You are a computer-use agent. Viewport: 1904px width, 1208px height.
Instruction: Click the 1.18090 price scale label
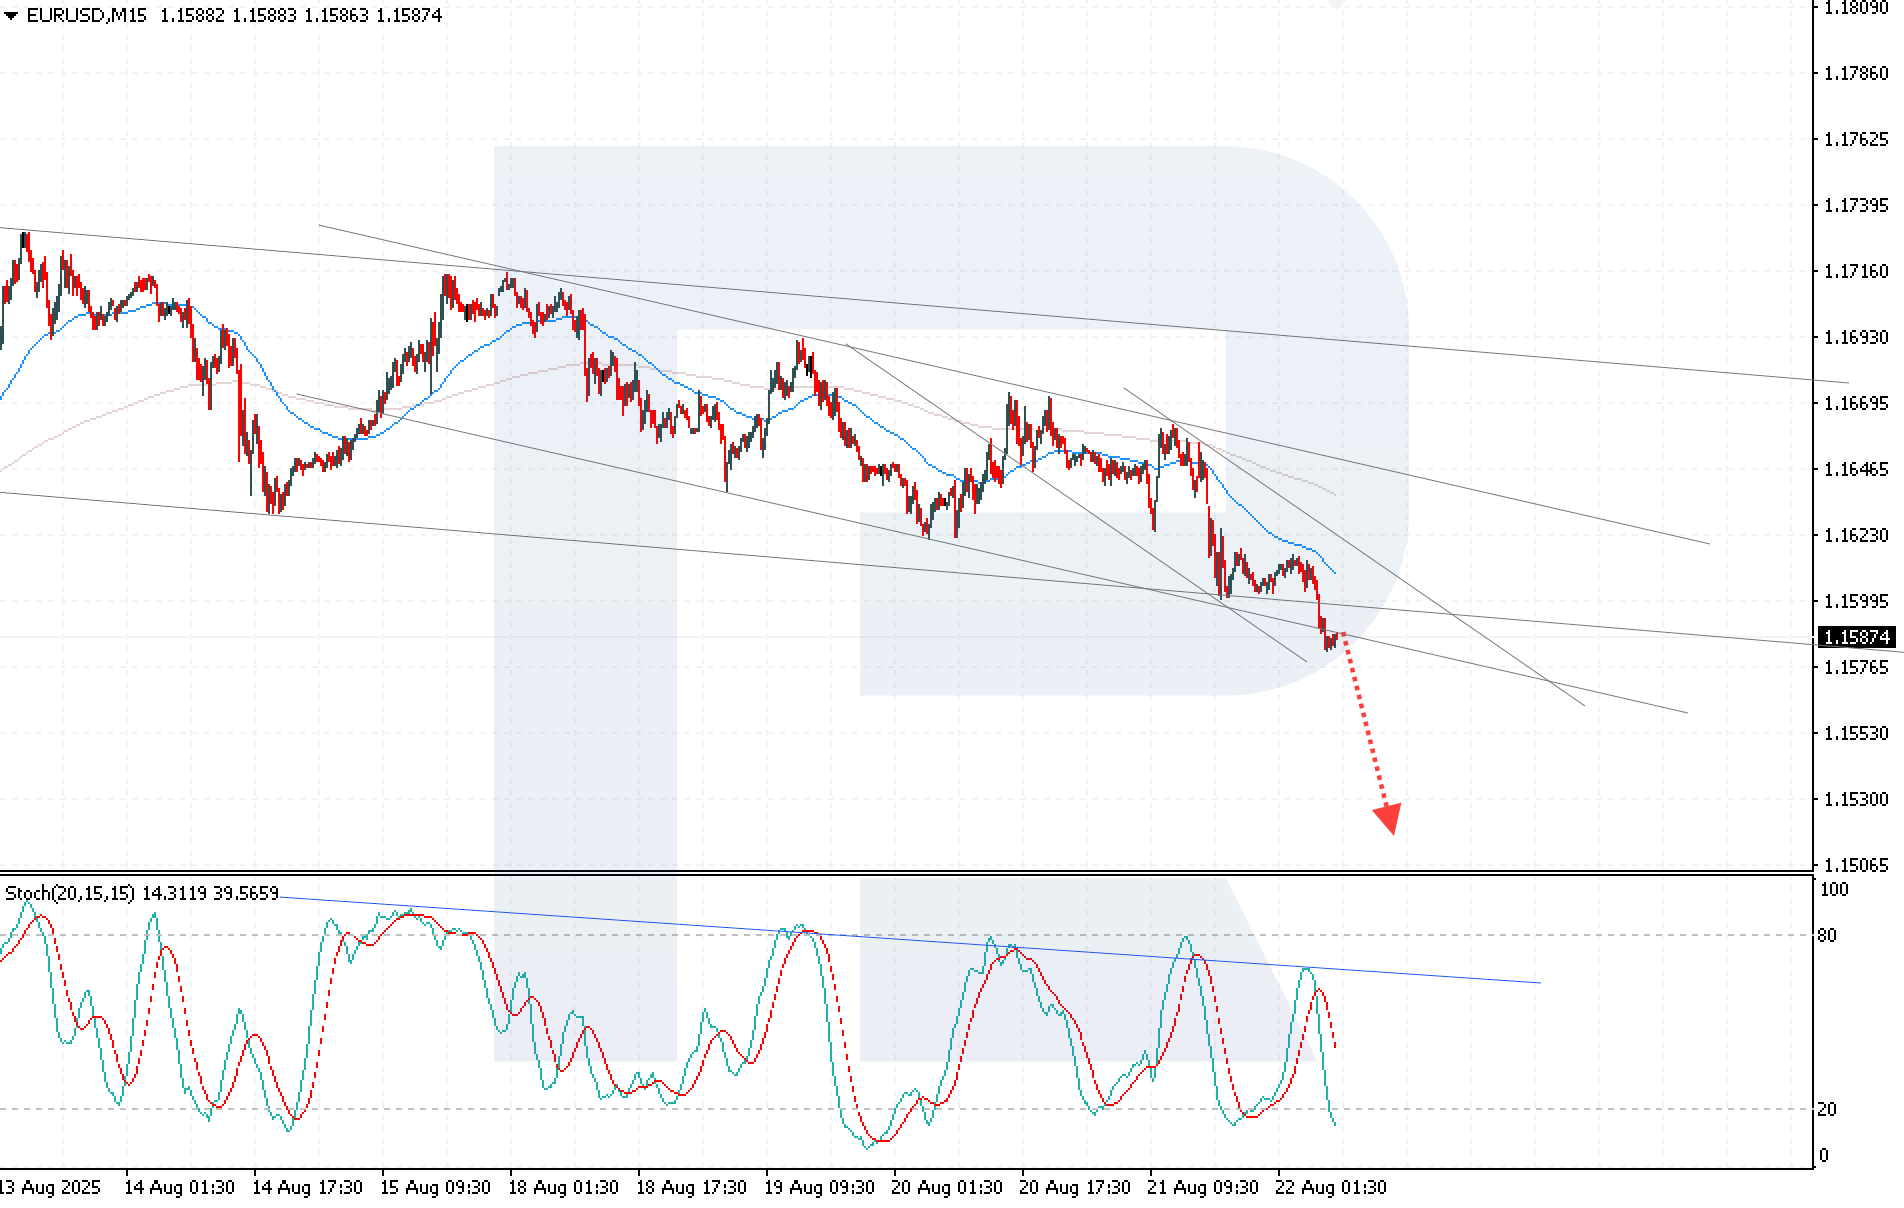coord(1856,7)
